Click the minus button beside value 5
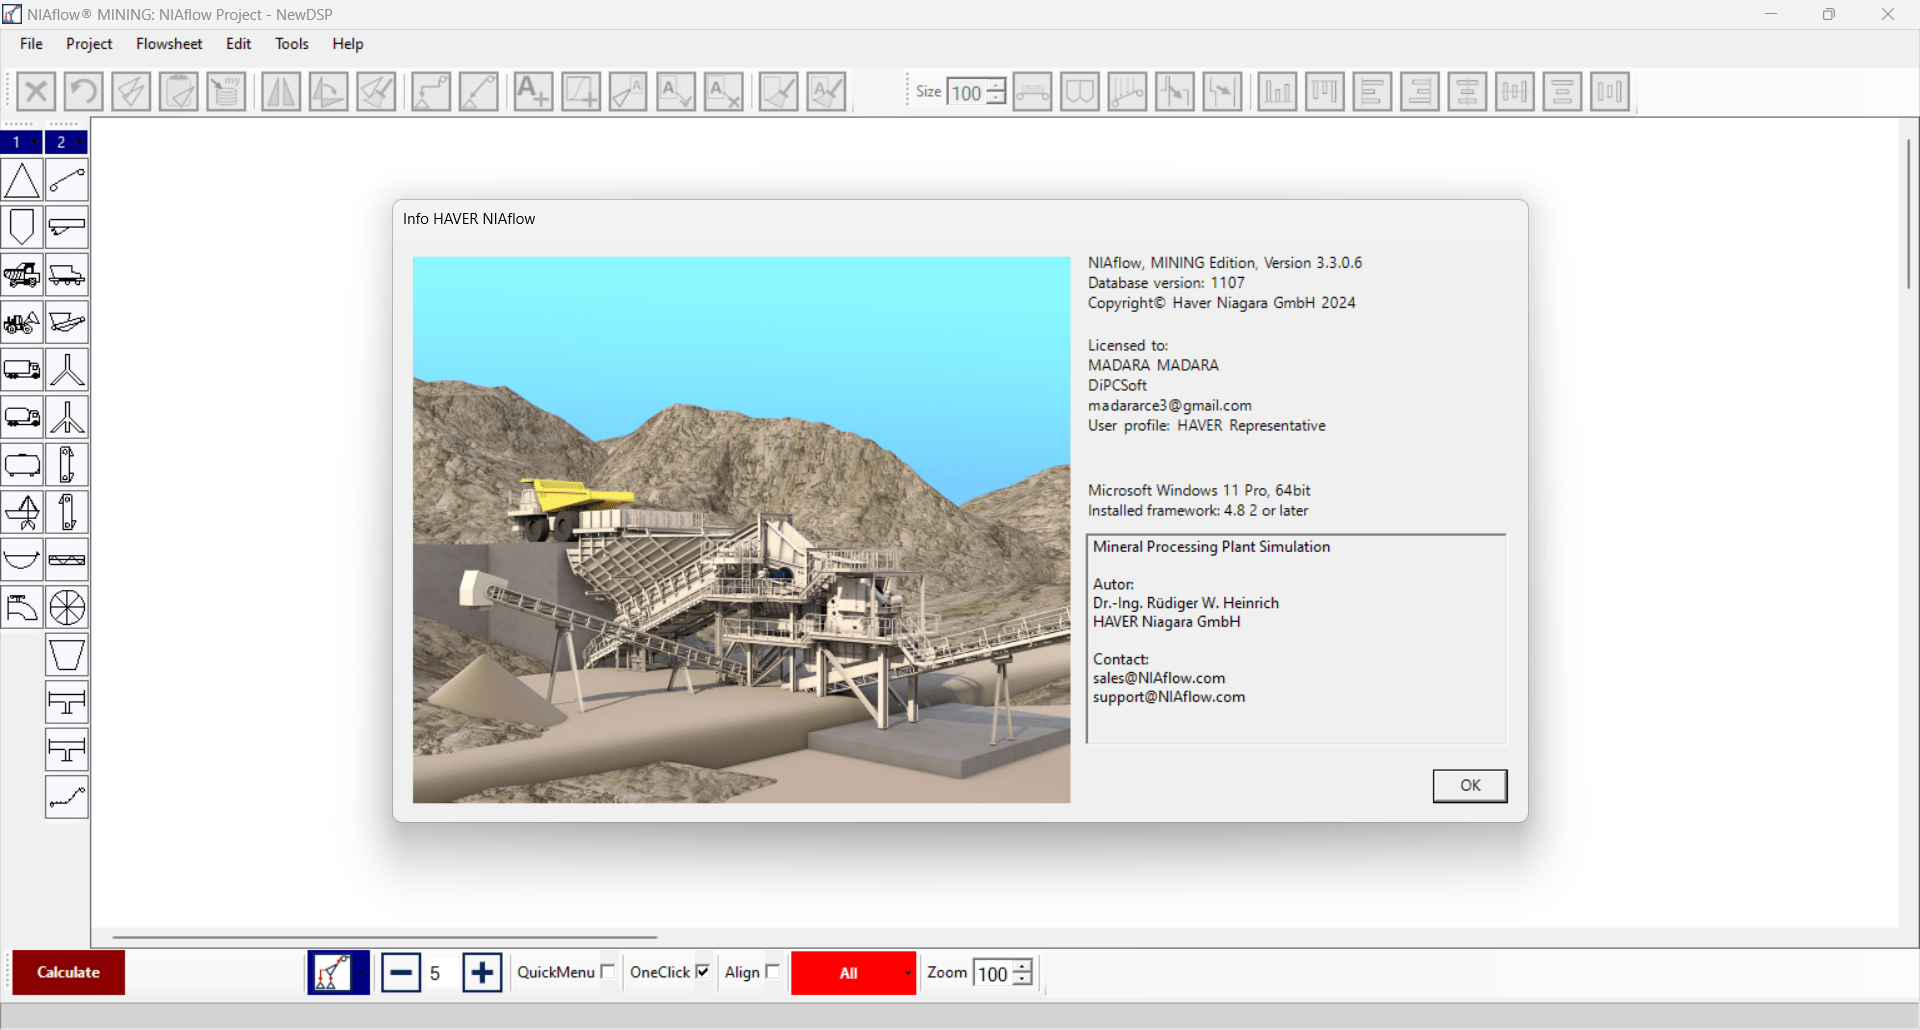Screen dimensions: 1920x1030 coord(401,972)
